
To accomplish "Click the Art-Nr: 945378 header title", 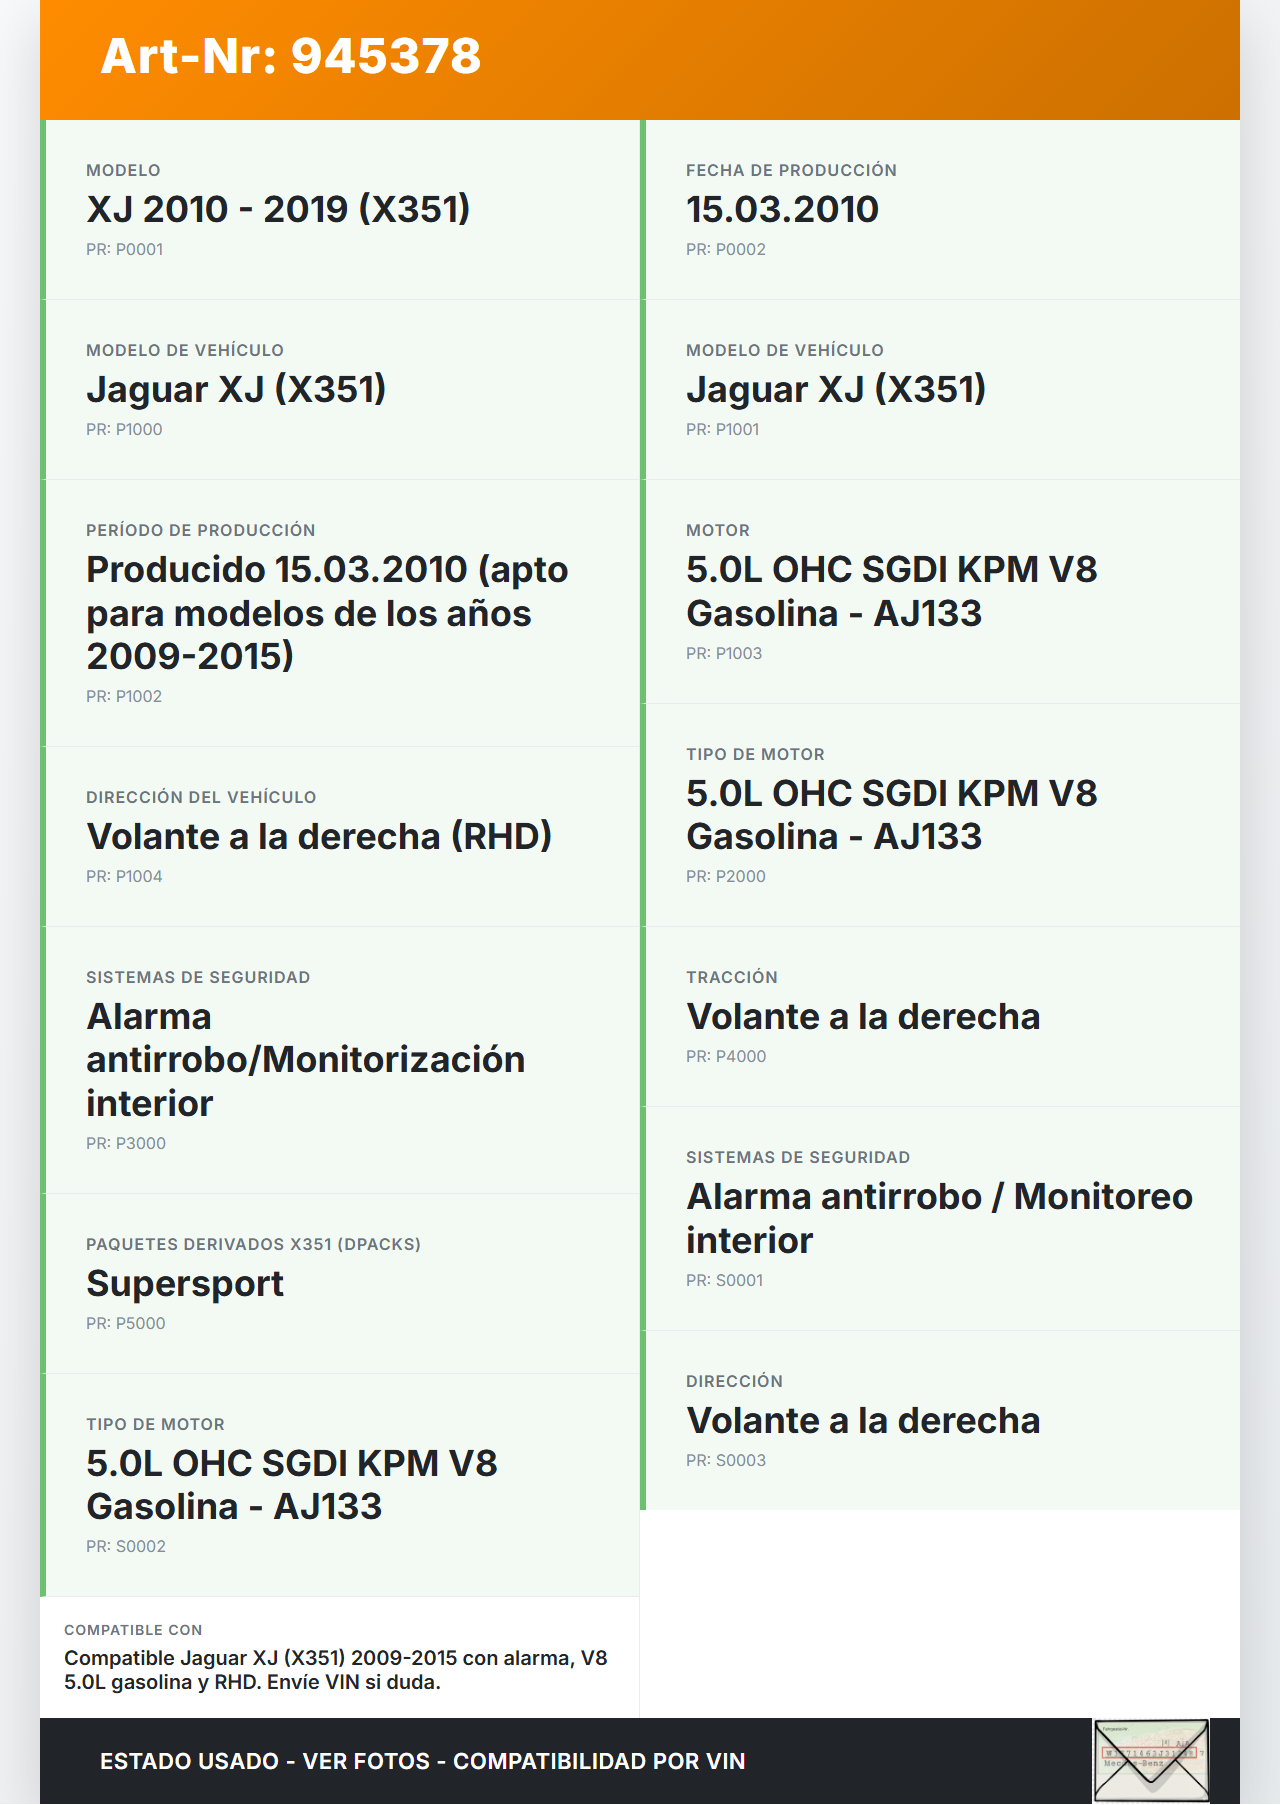I will 291,56.
